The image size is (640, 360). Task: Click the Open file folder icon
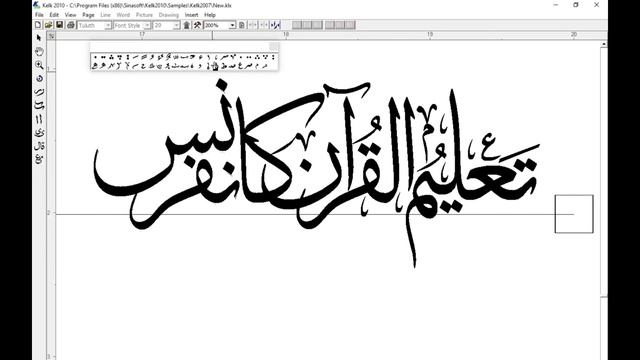point(49,25)
